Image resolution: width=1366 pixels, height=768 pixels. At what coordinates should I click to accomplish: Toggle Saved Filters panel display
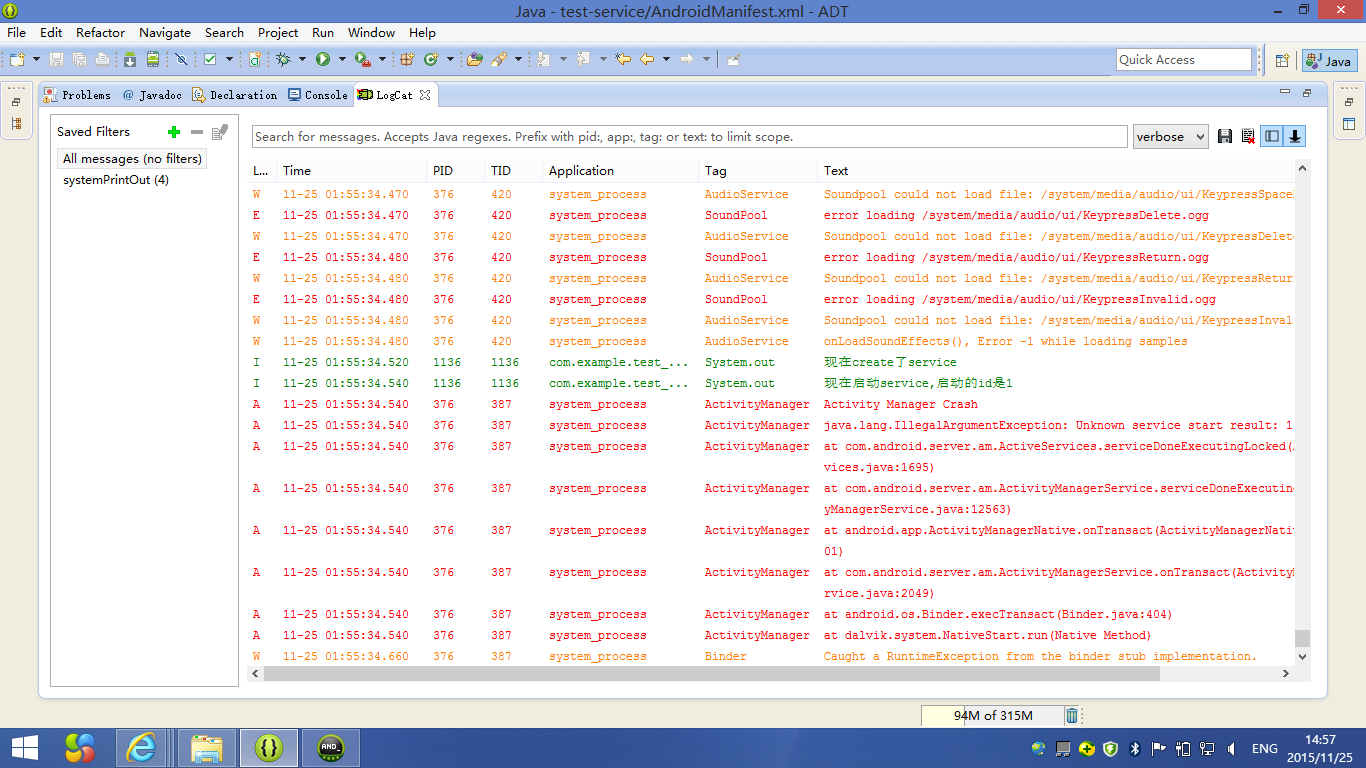point(1272,137)
